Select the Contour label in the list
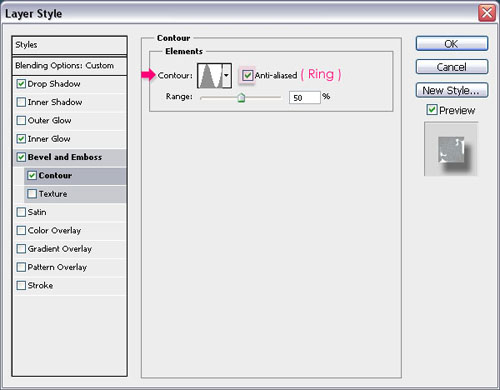This screenshot has width=500, height=390. point(55,175)
